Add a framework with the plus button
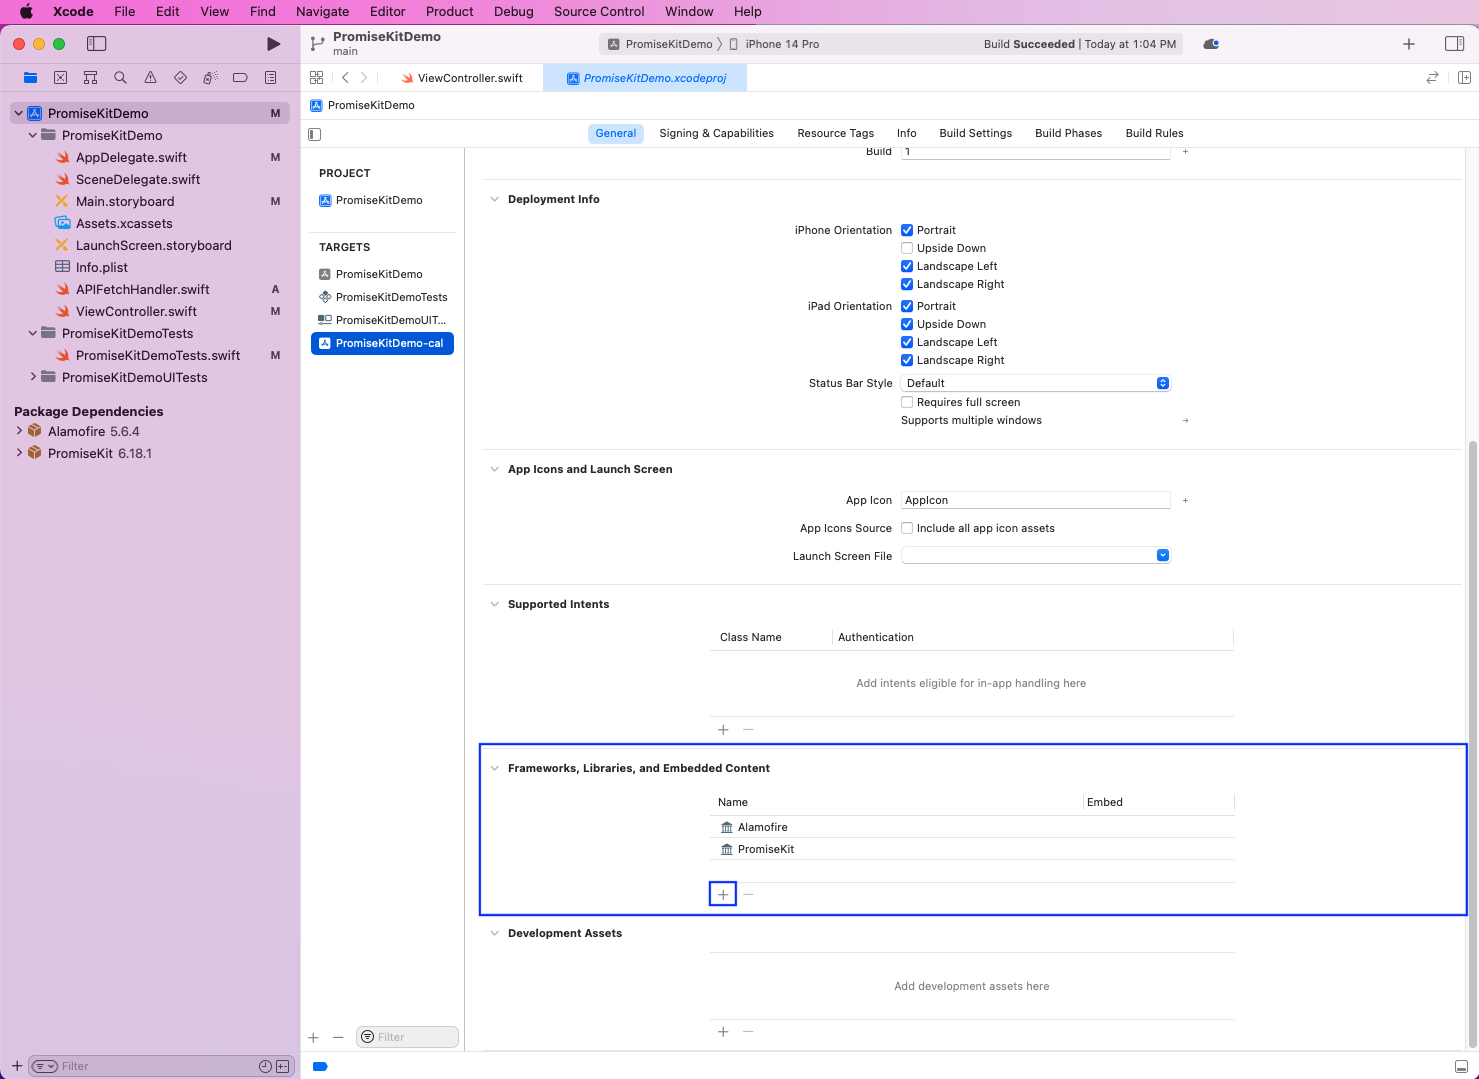The height and width of the screenshot is (1079, 1479). pos(723,894)
